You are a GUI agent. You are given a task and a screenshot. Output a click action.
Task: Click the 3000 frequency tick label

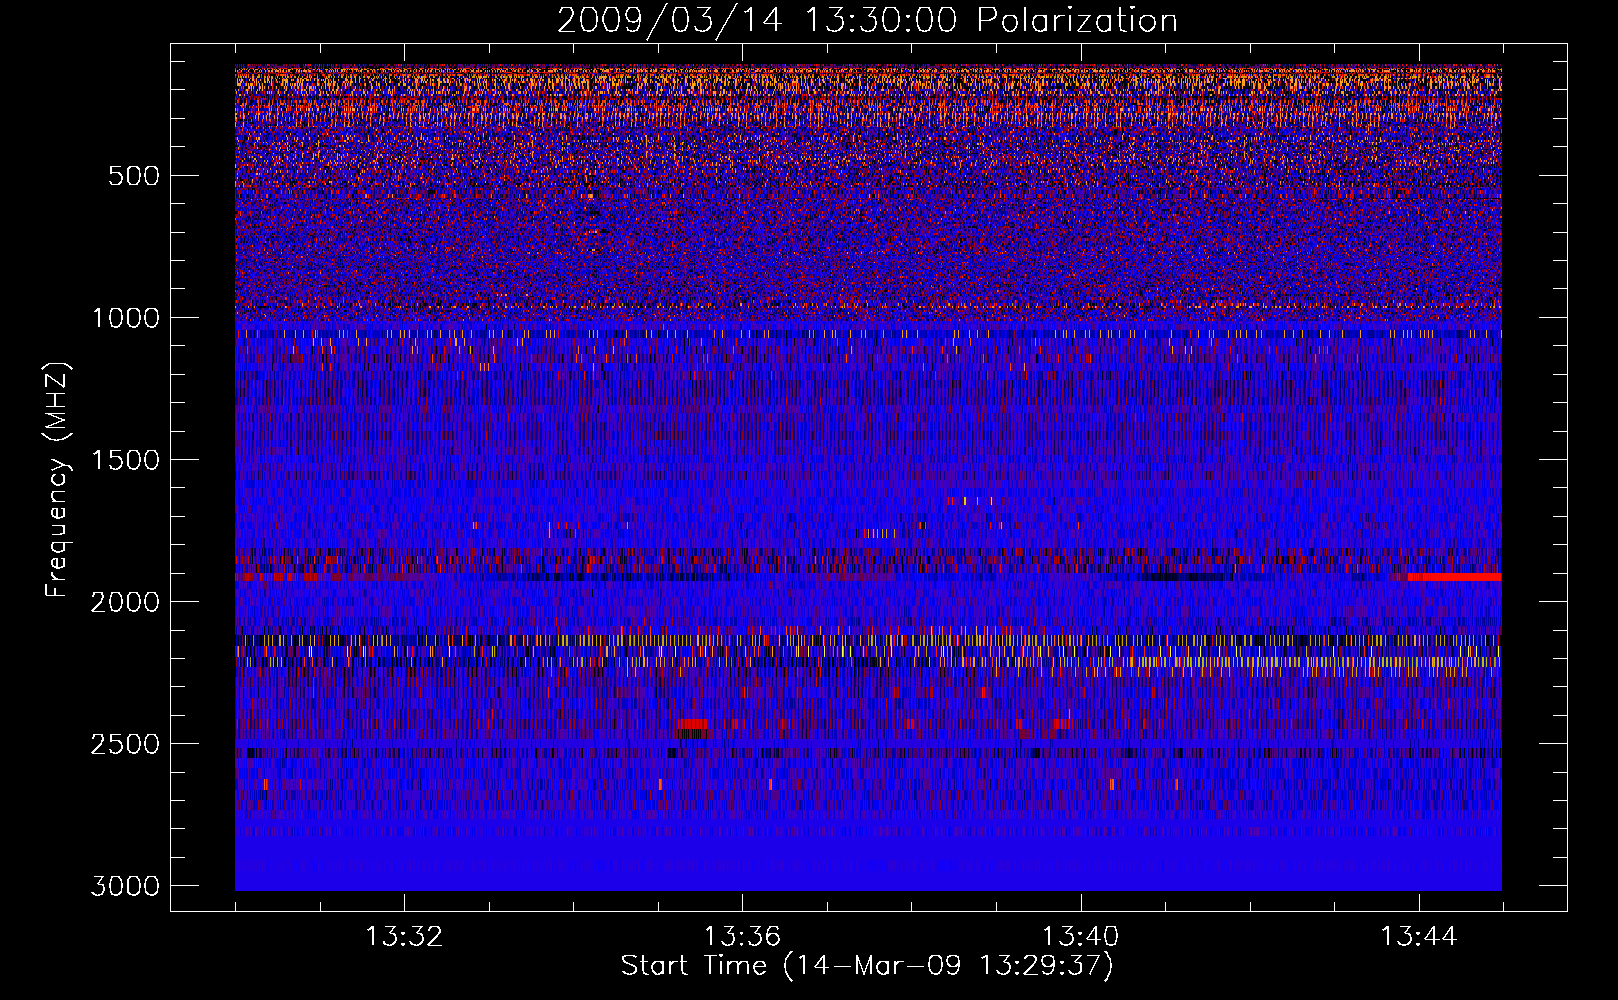click(x=125, y=886)
